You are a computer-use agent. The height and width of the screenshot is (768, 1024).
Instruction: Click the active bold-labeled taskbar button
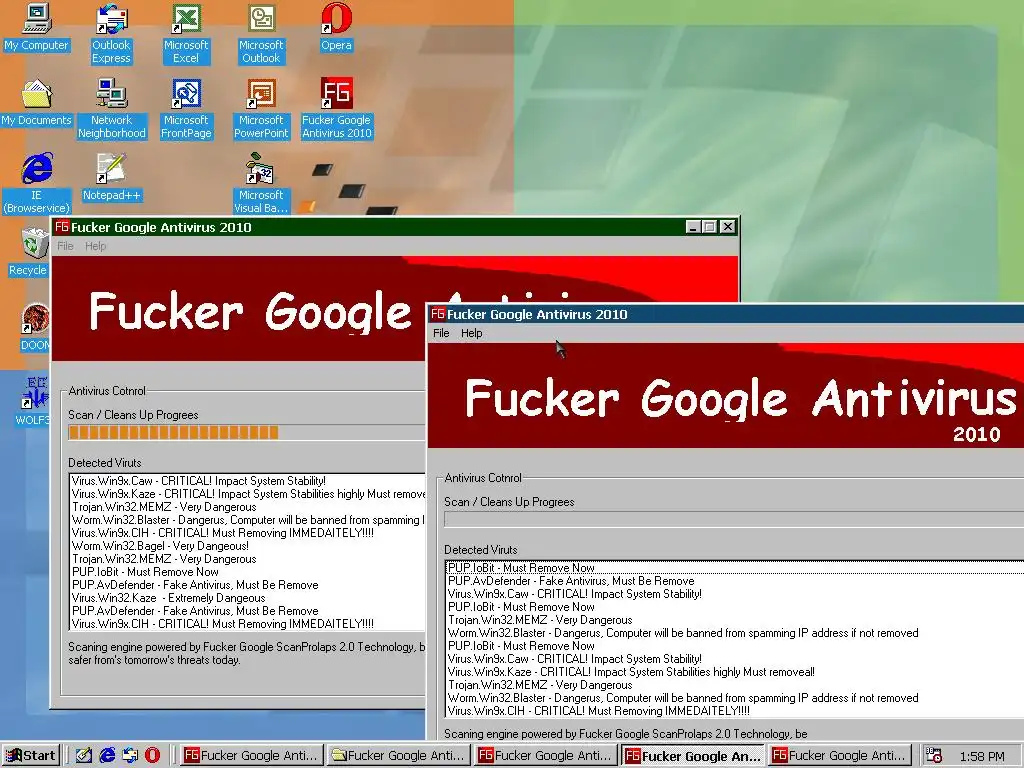click(x=692, y=755)
